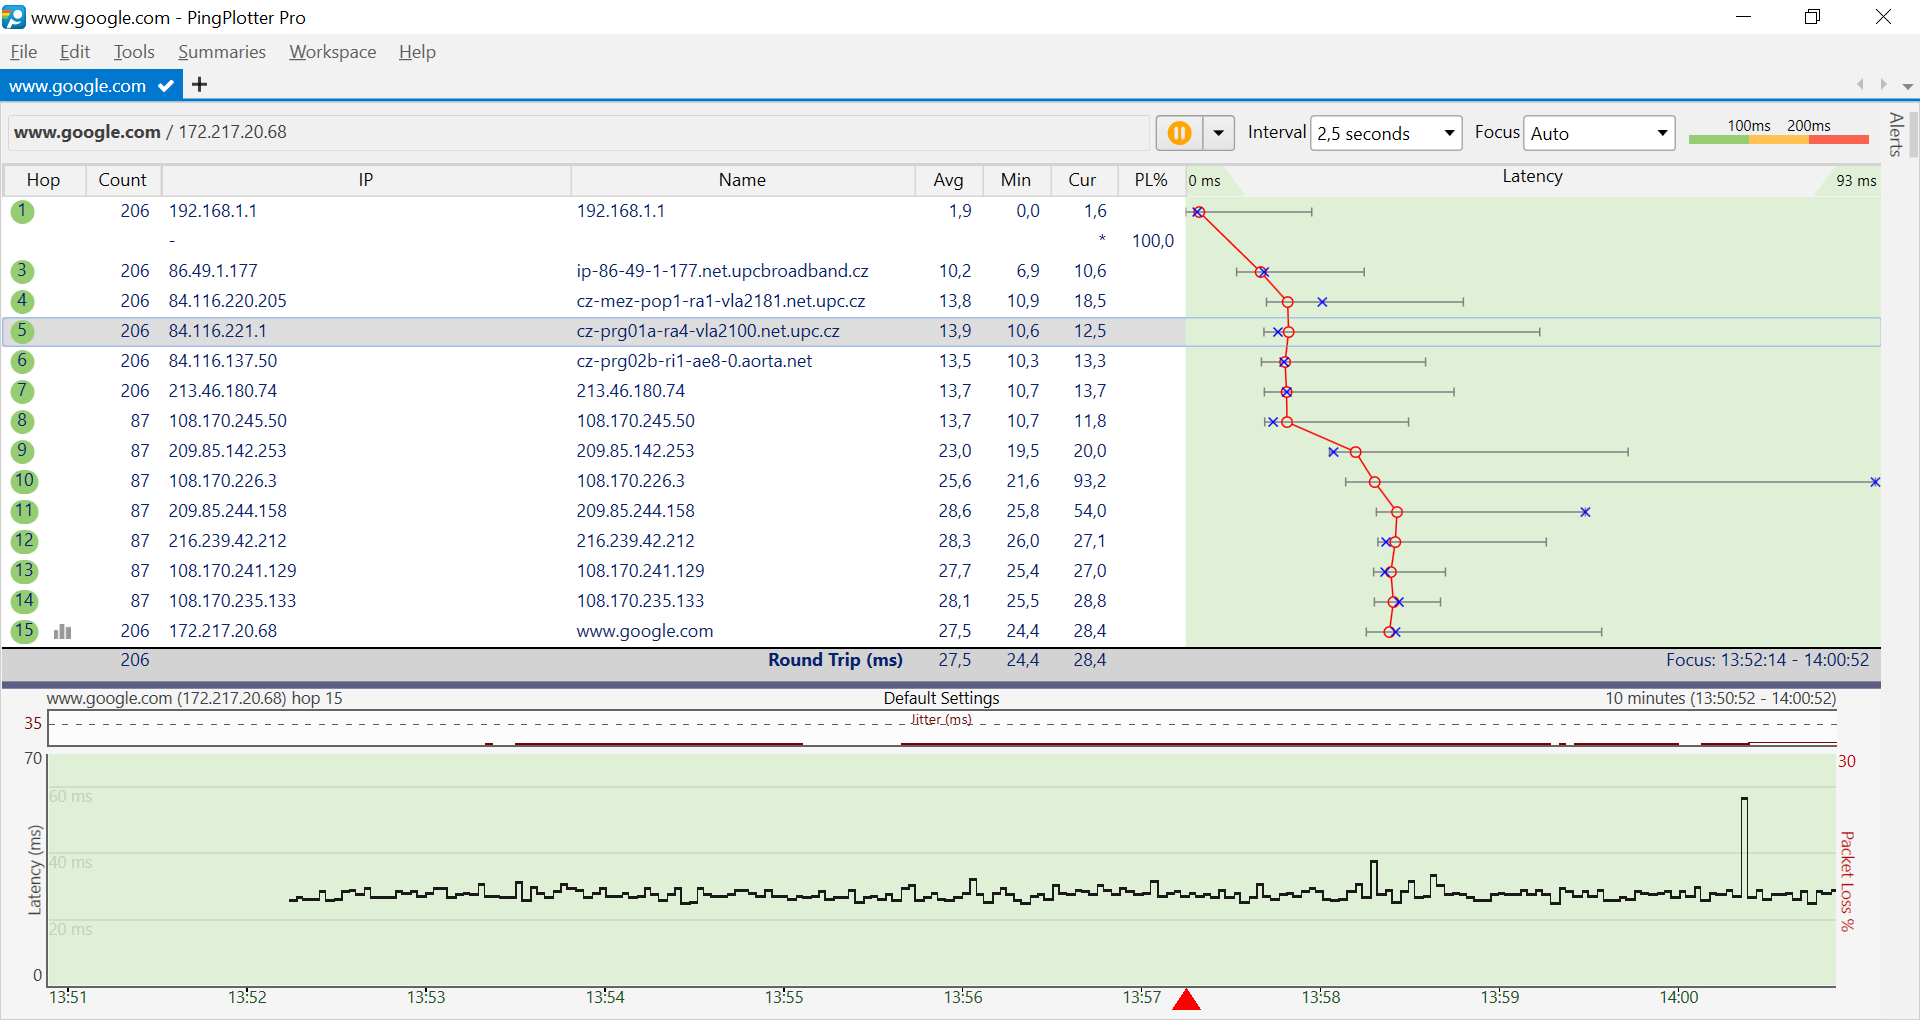1920x1020 pixels.
Task: Click the red triangle timeline marker
Action: point(1186,999)
